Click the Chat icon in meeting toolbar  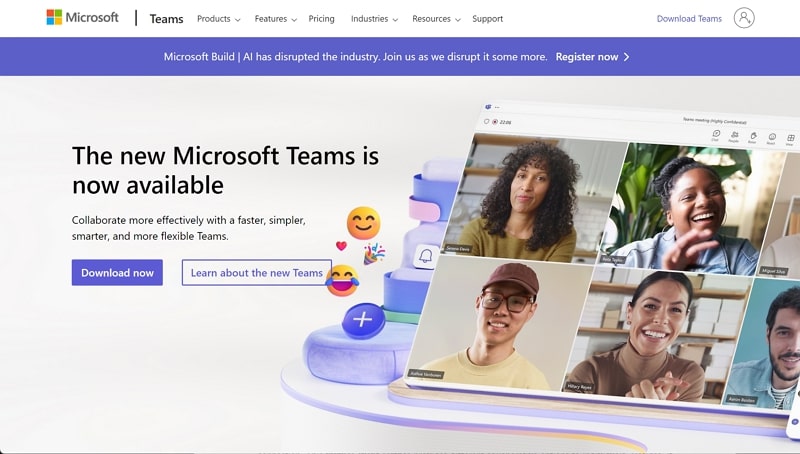pyautogui.click(x=716, y=135)
